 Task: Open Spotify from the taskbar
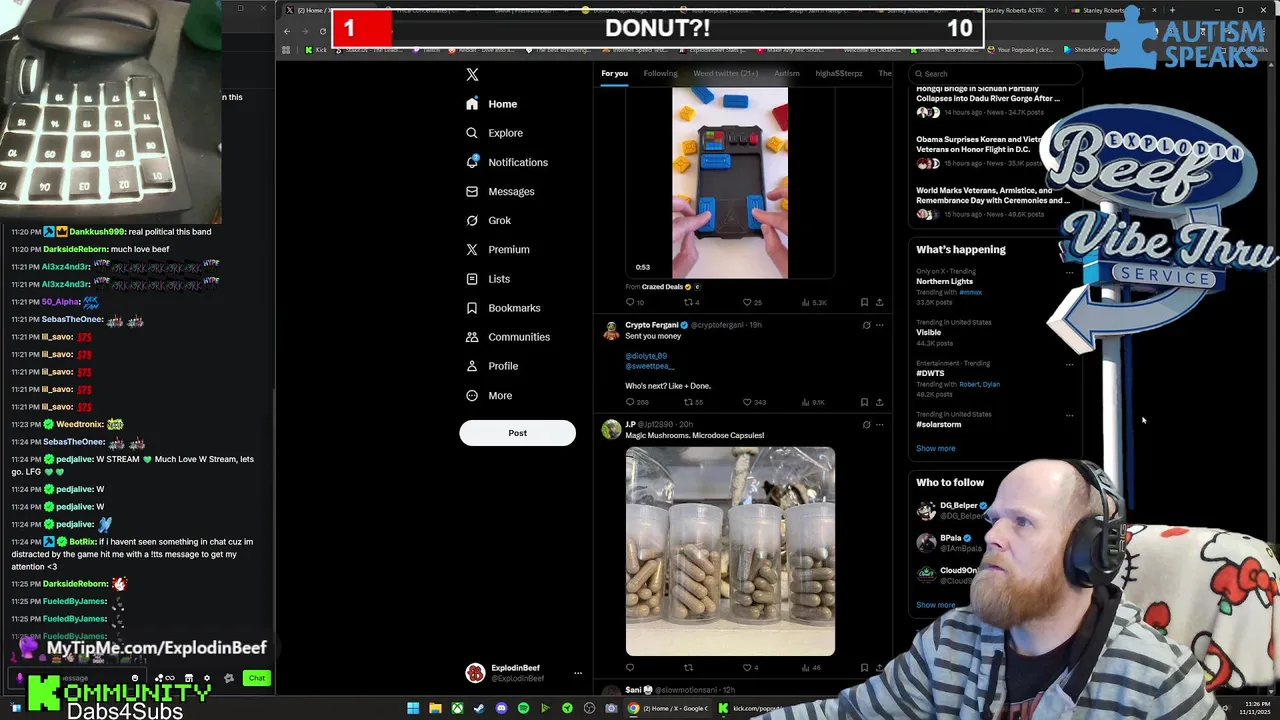click(523, 708)
